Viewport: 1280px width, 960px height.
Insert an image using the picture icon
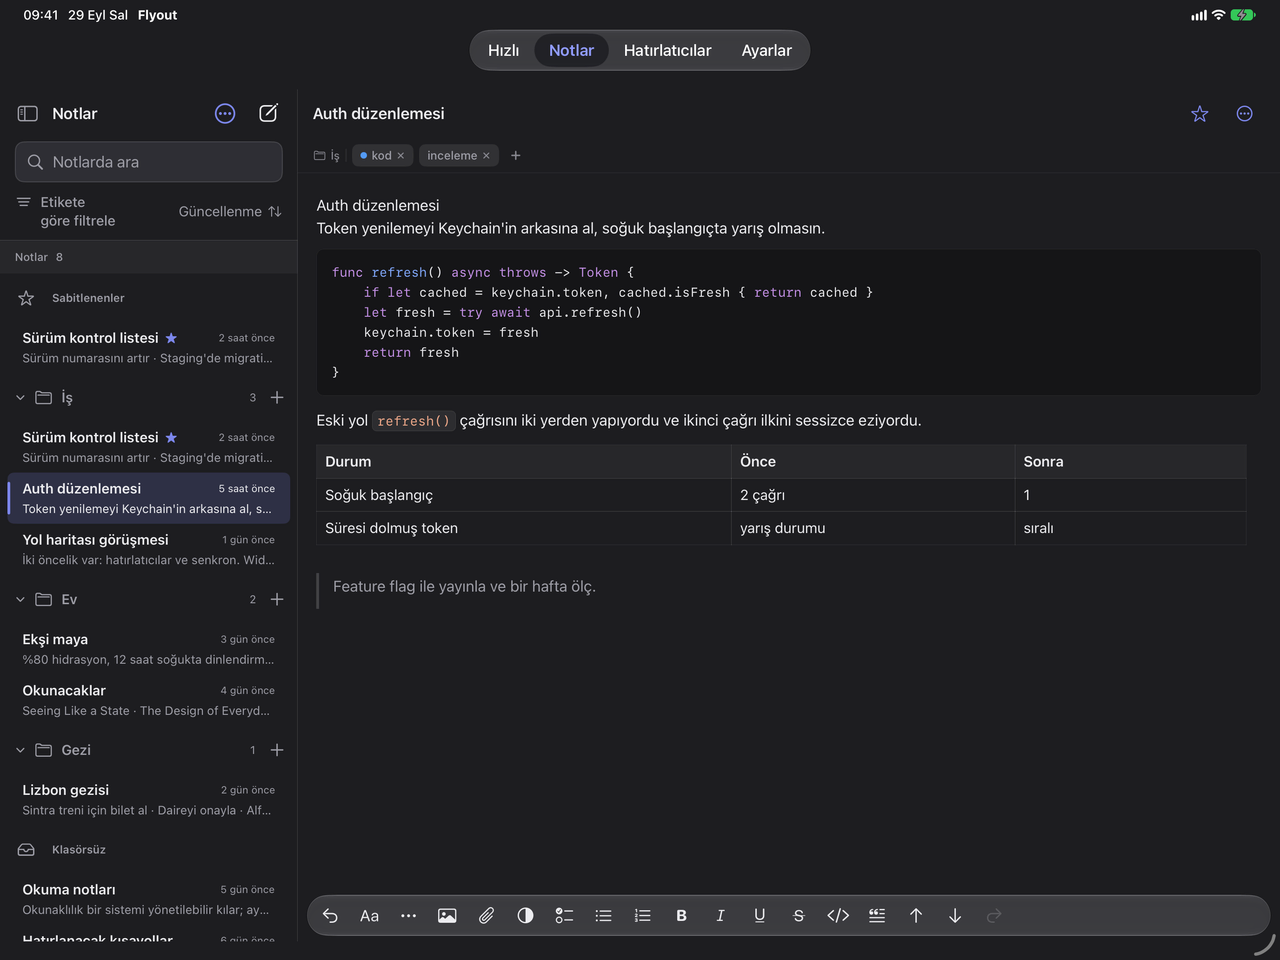[447, 916]
